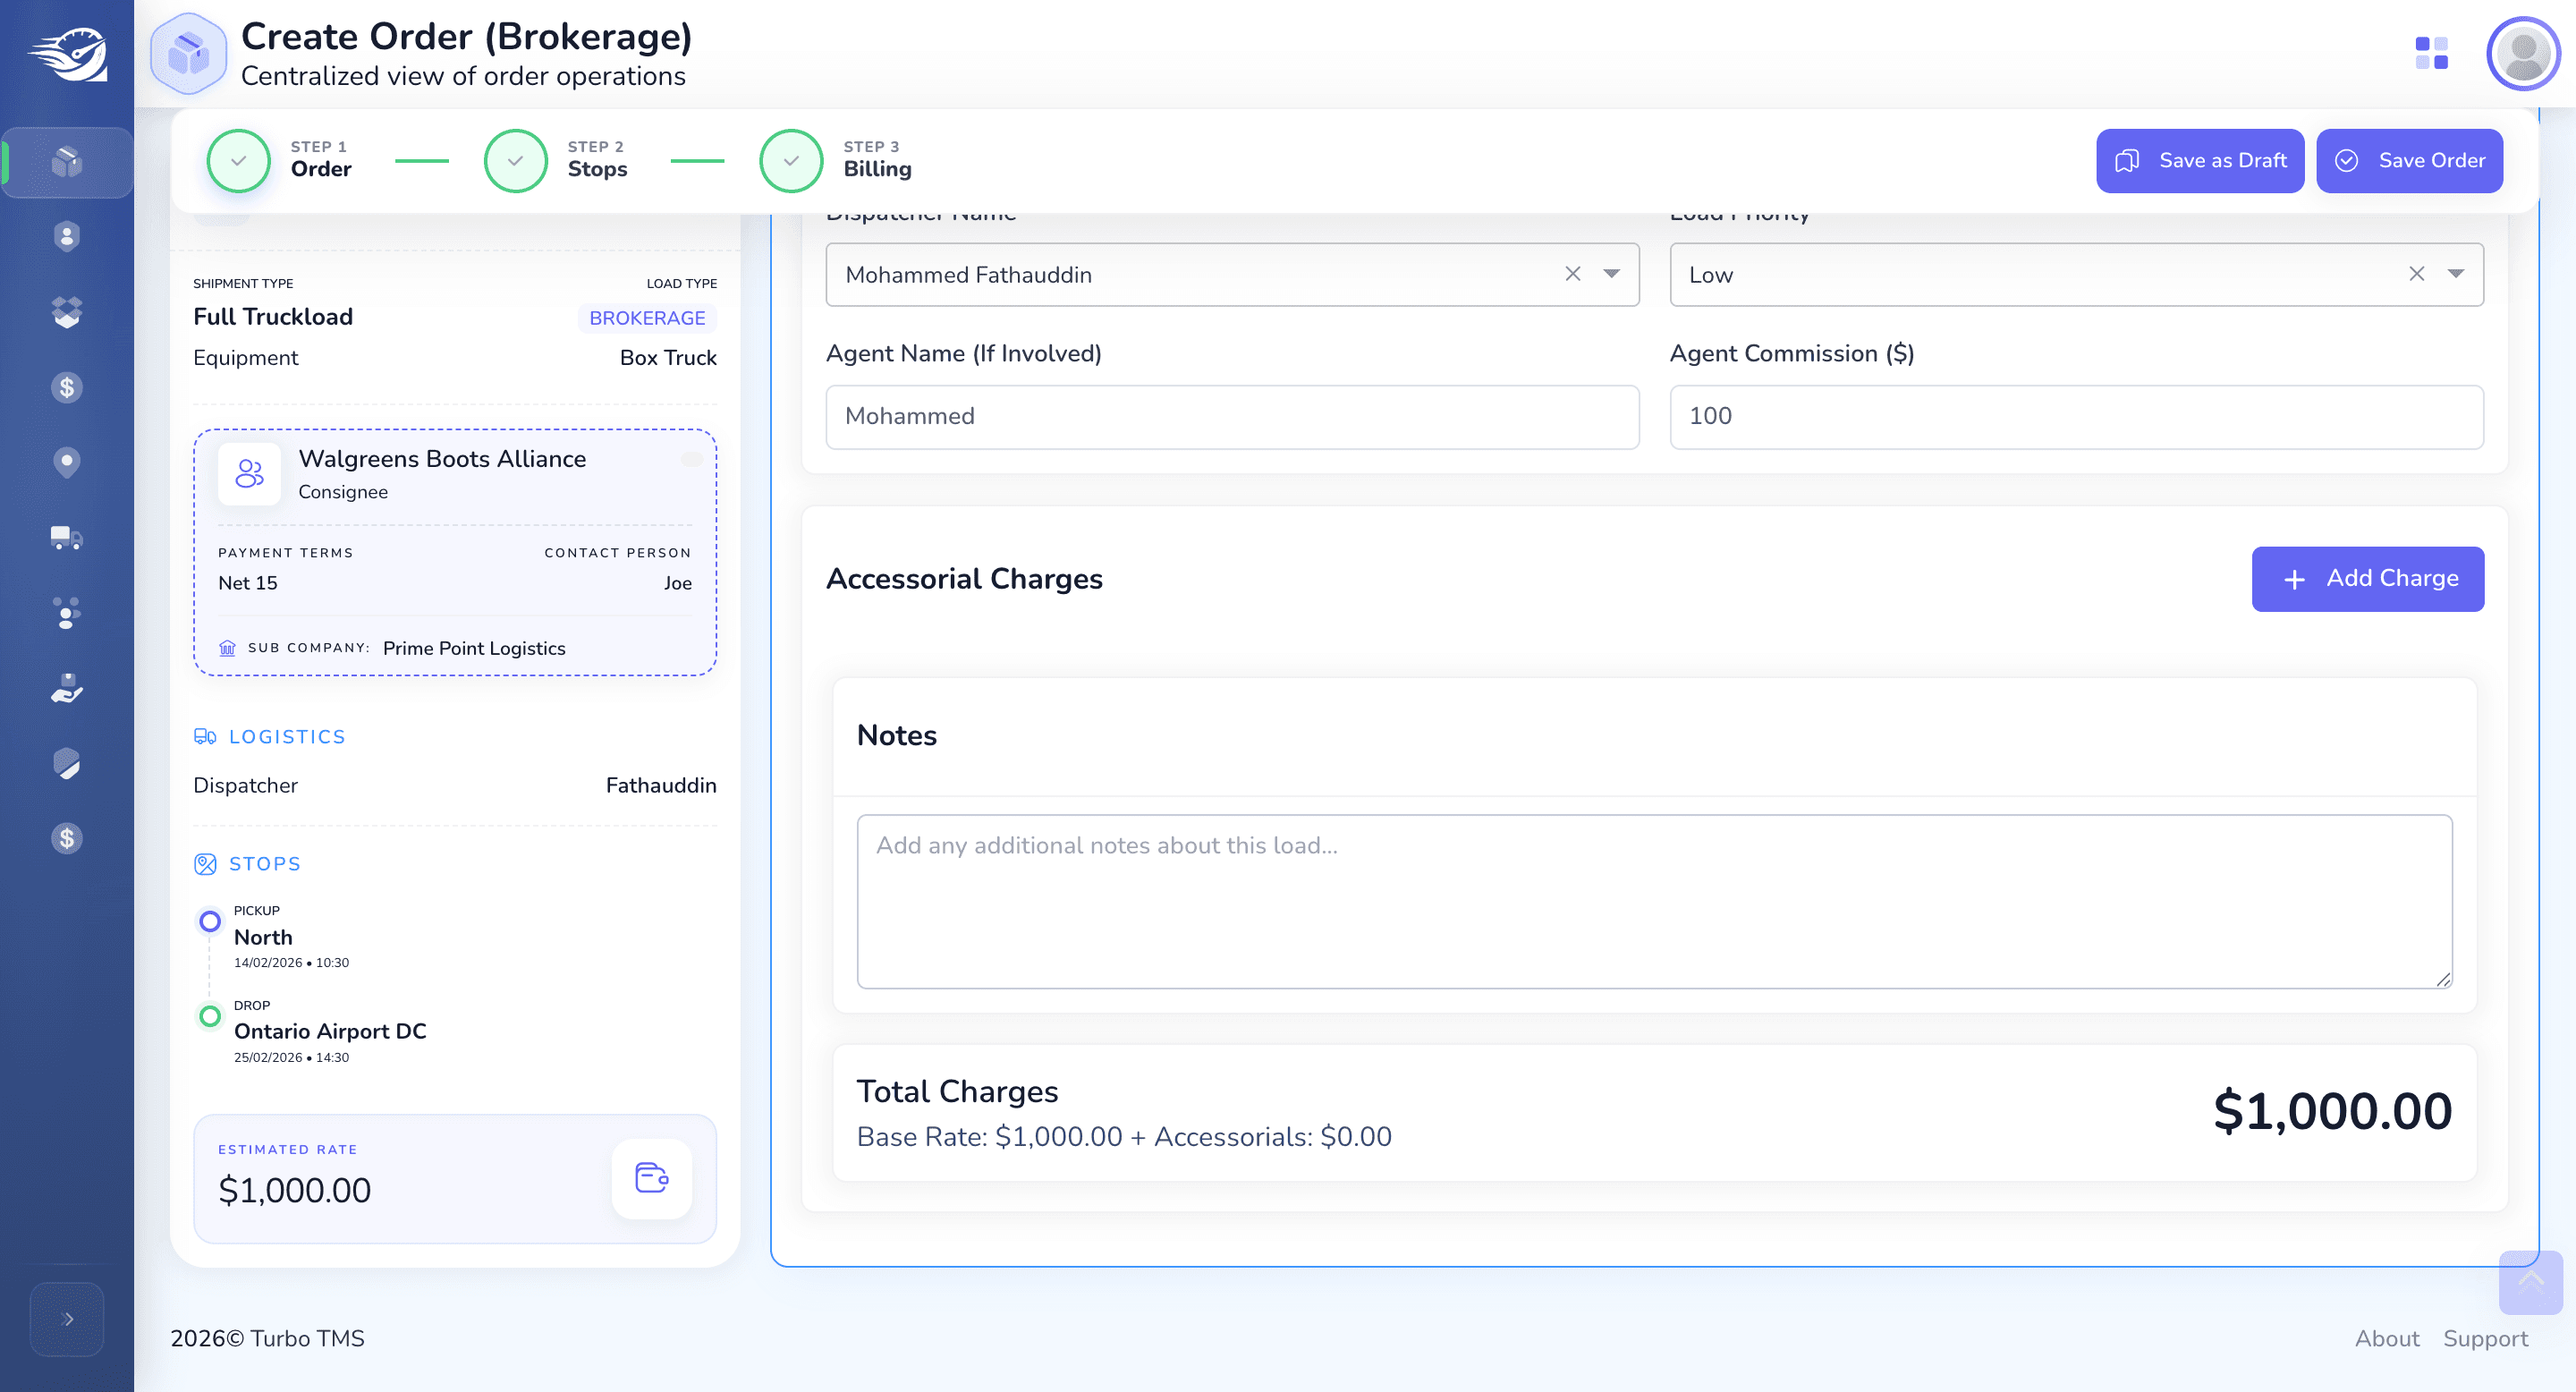Clear the Mohammed Fathauddin dispatcher selection
Screen dimensions: 2576x1392
(x=1572, y=274)
